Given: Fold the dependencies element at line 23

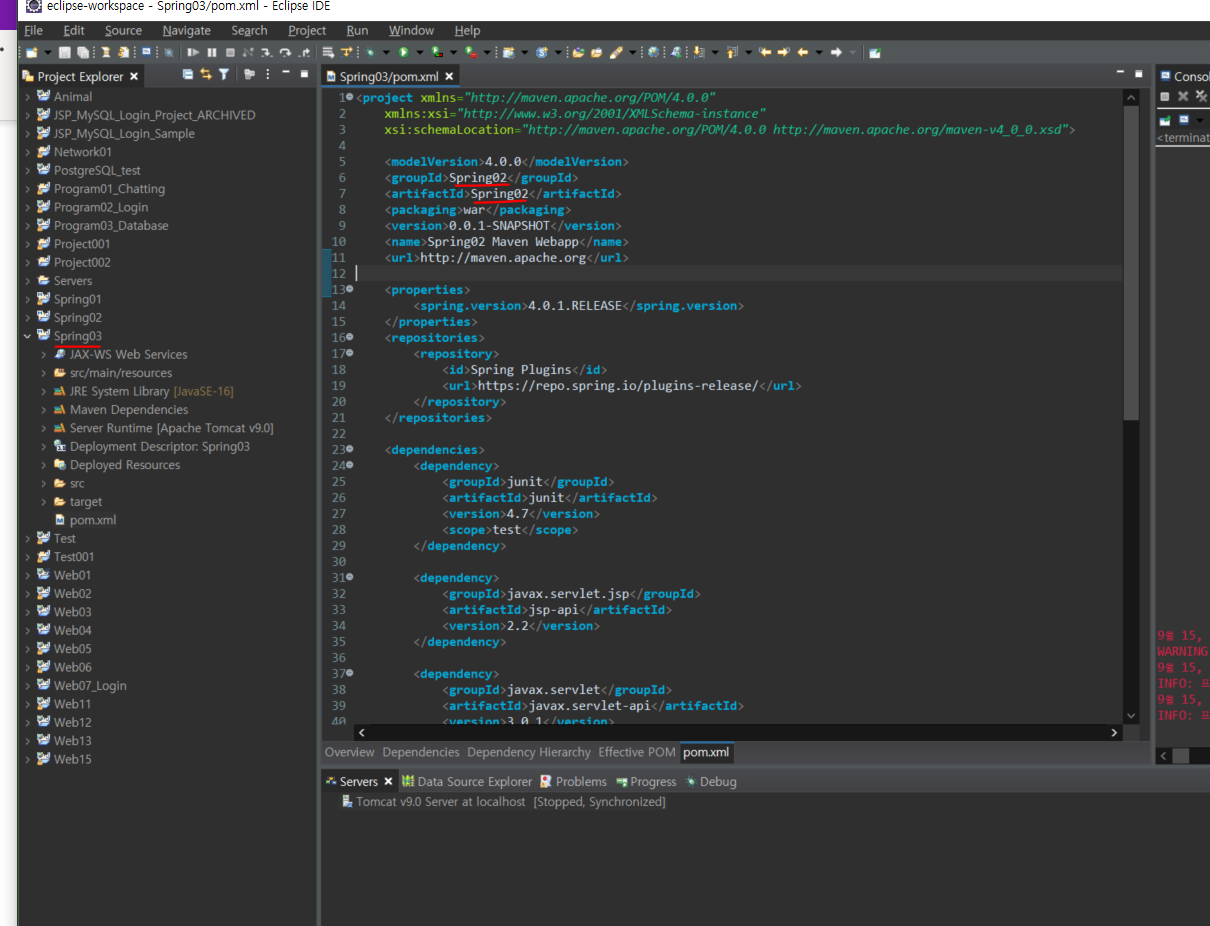Looking at the screenshot, I should tap(349, 449).
